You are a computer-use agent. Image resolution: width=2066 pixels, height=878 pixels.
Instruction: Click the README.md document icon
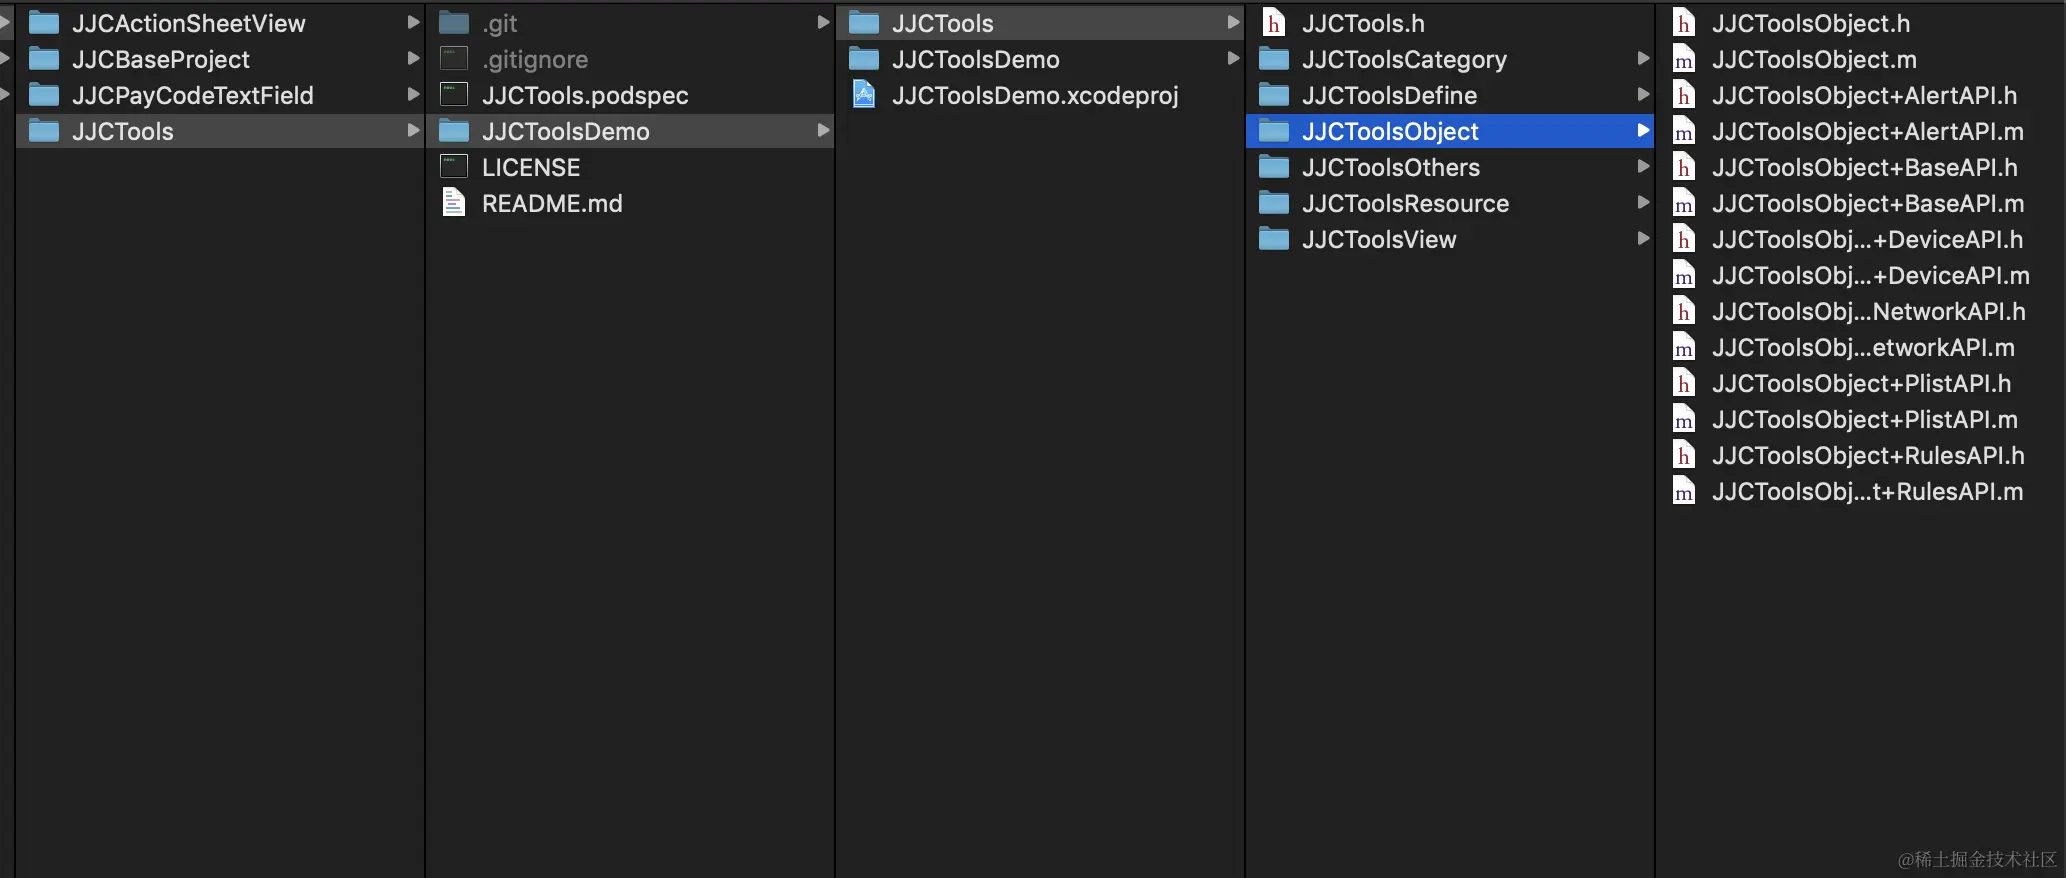click(454, 203)
